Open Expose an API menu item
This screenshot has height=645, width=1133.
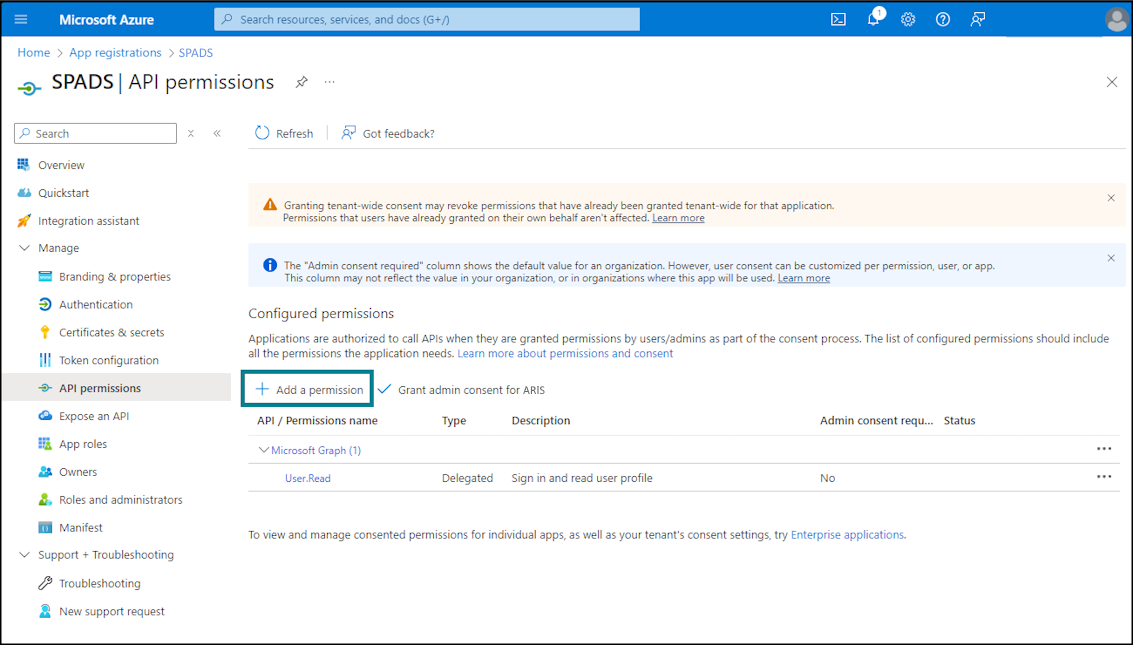tap(94, 416)
